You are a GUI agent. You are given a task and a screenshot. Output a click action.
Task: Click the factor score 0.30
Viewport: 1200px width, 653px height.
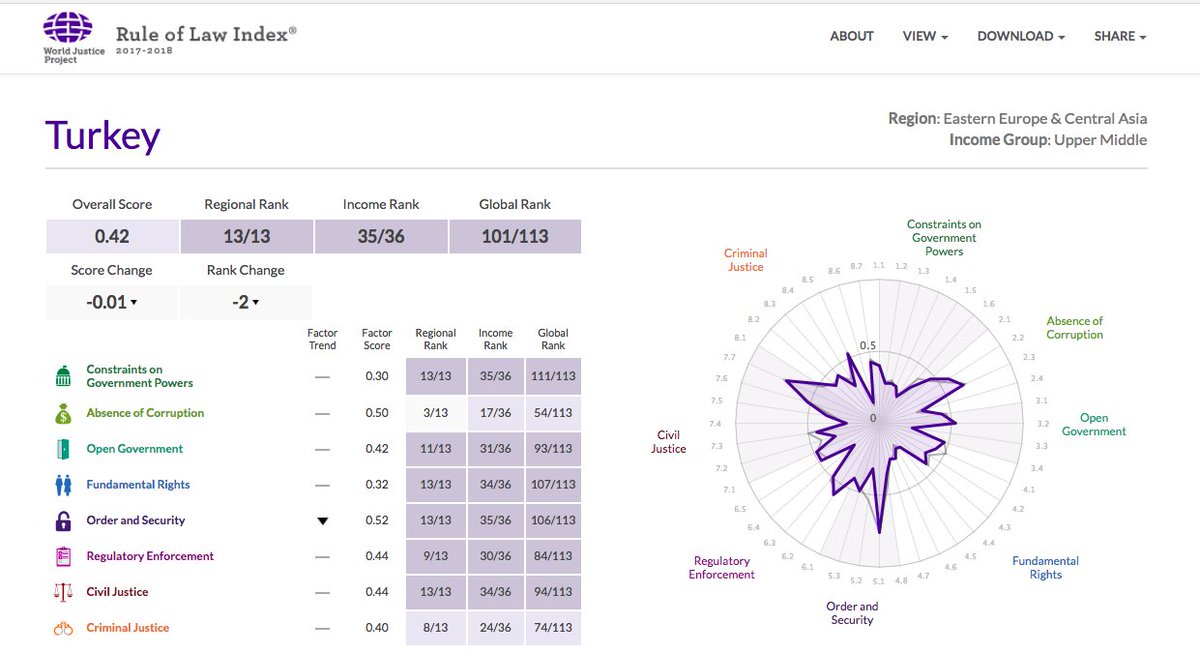point(377,377)
